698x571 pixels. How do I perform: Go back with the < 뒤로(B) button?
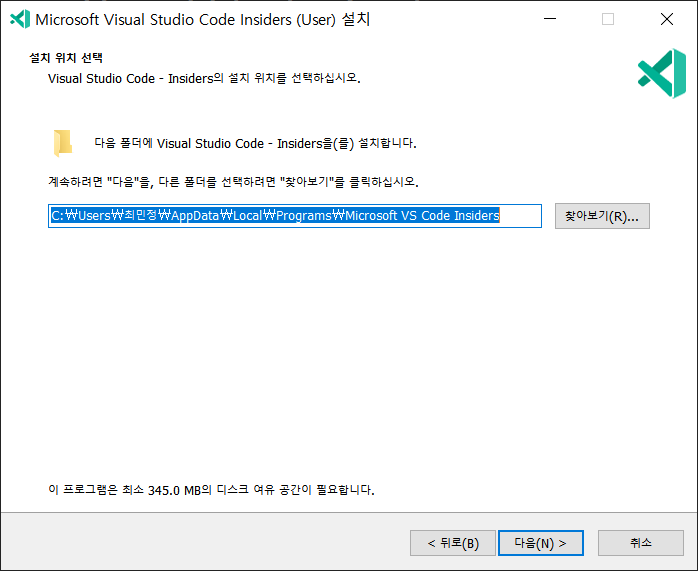453,543
